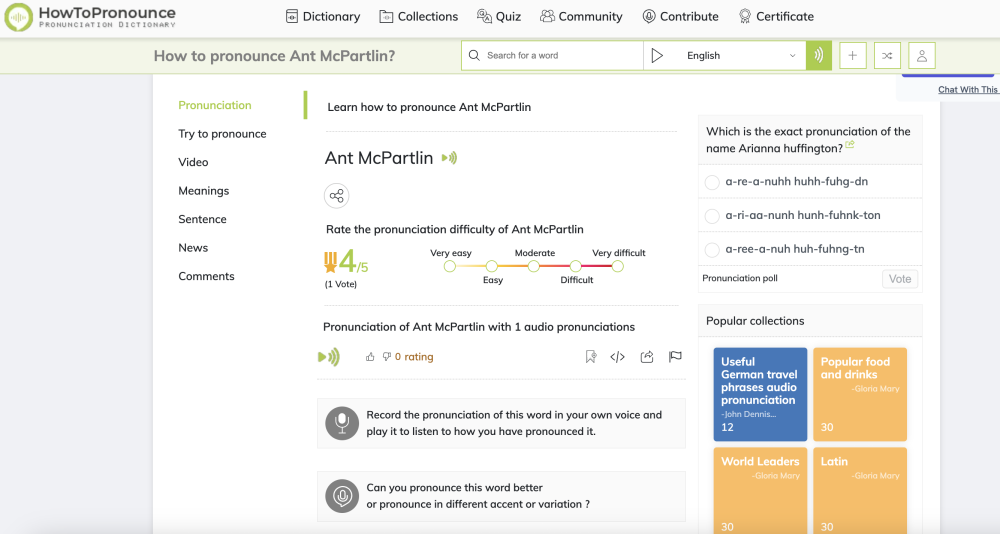Click the green sound wave search button

[x=819, y=56]
